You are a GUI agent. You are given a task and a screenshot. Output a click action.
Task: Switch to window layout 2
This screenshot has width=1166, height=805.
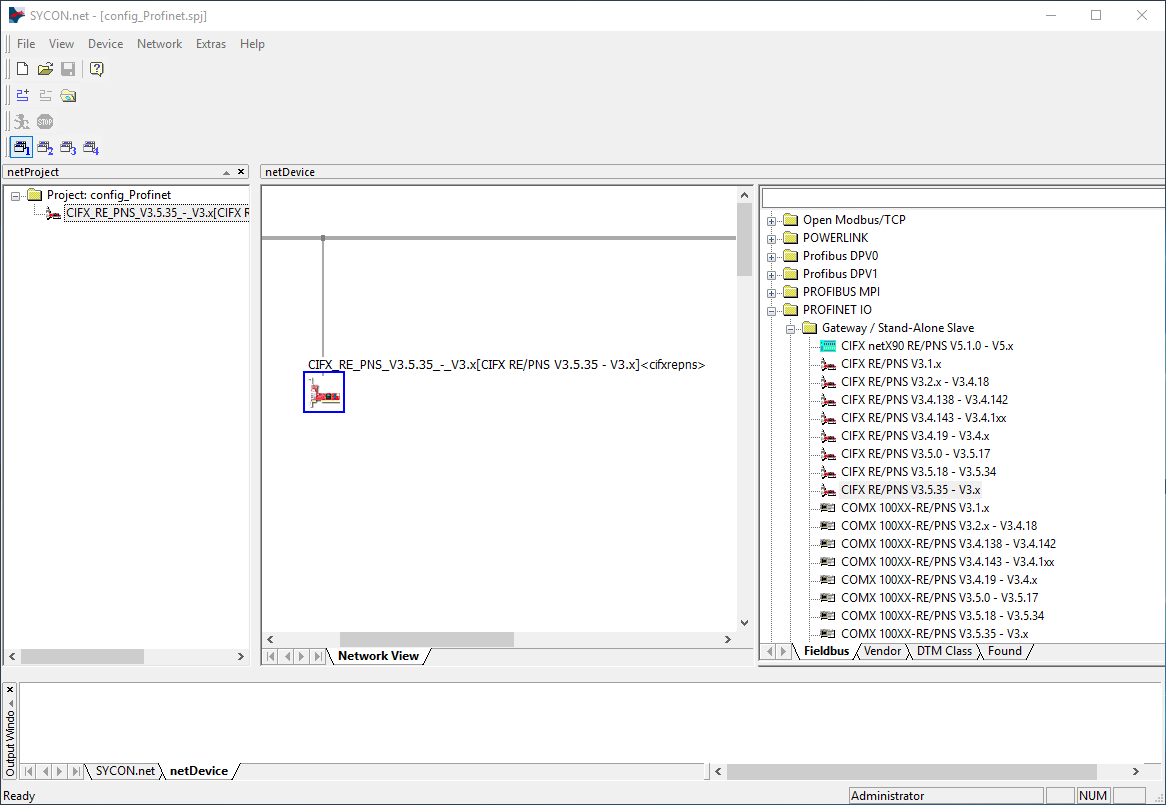45,148
